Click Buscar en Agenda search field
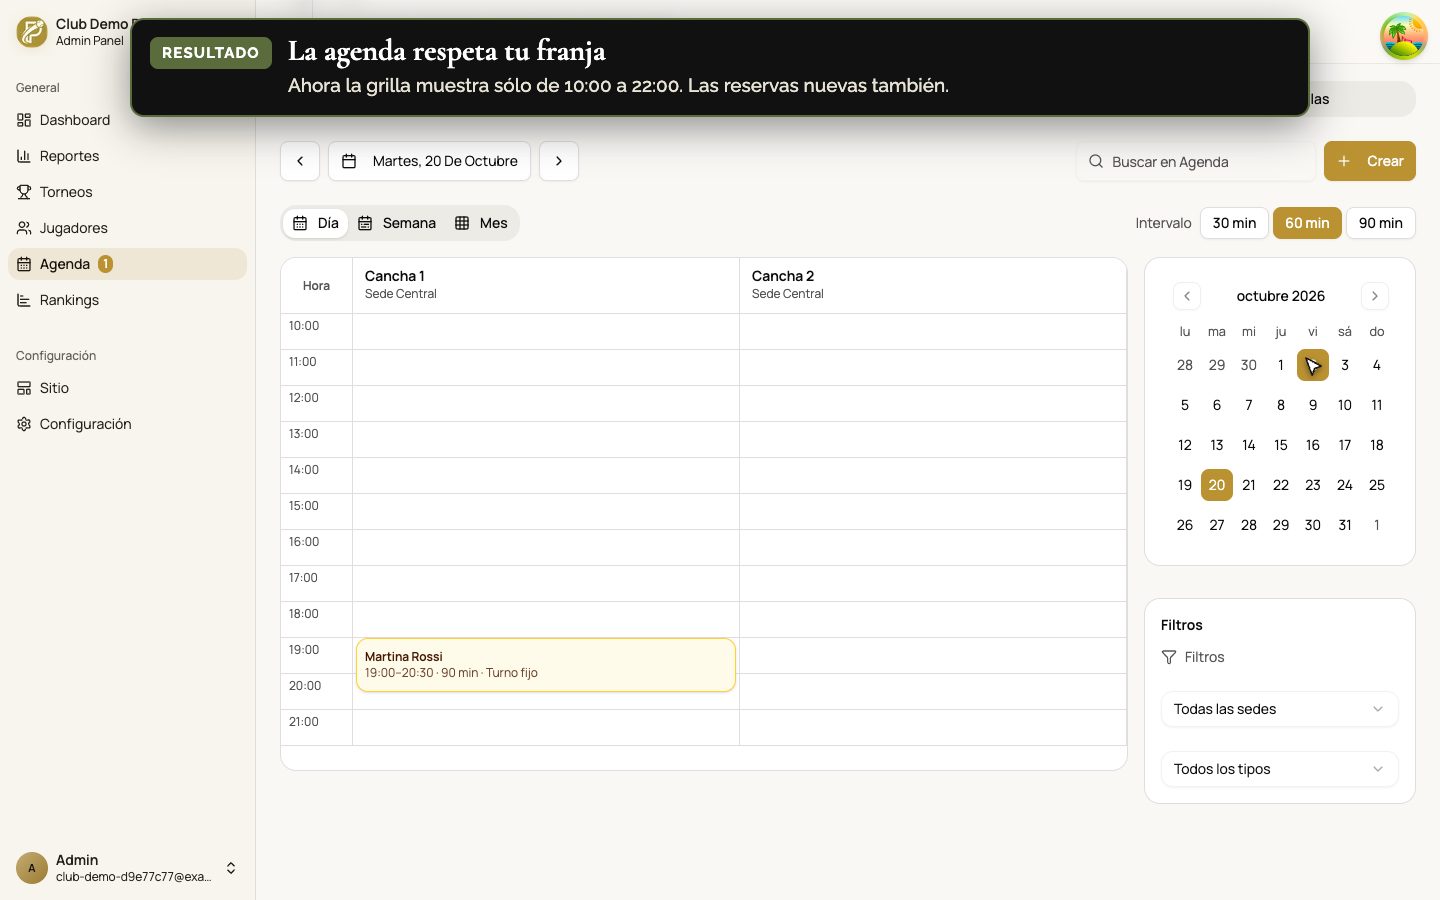 tap(1196, 161)
